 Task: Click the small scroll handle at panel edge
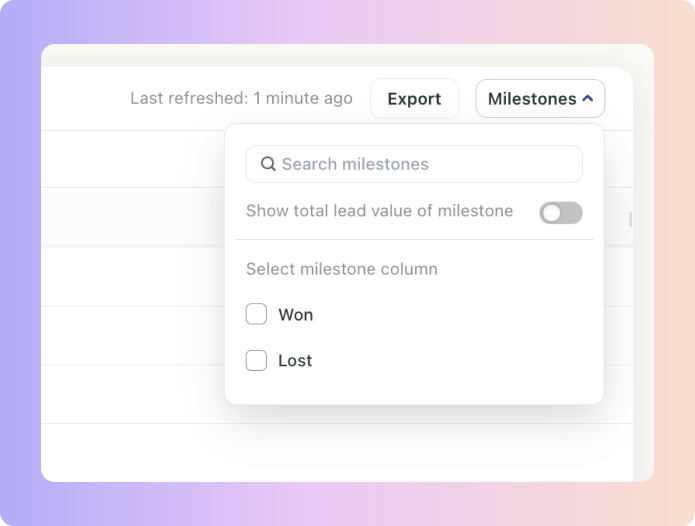(x=630, y=219)
